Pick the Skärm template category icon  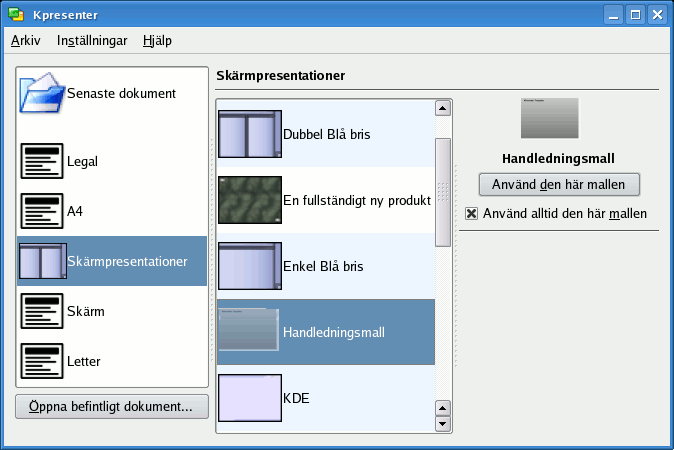pyautogui.click(x=41, y=311)
